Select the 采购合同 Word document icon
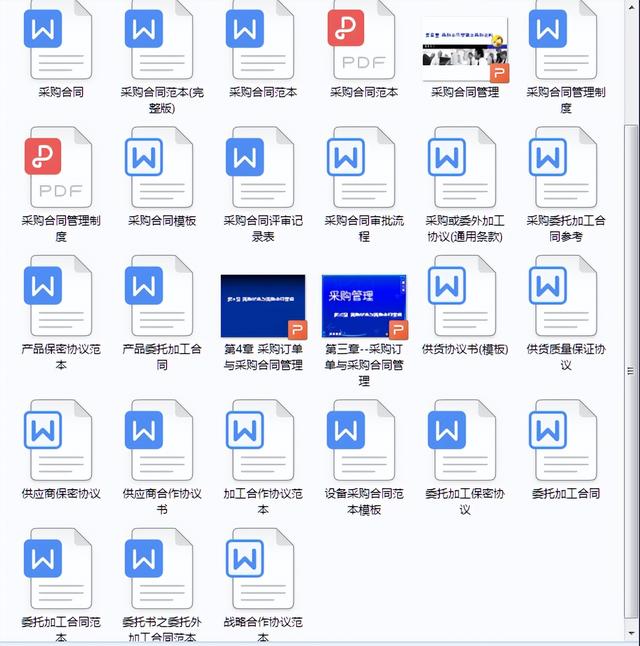The height and width of the screenshot is (646, 640). 58,41
